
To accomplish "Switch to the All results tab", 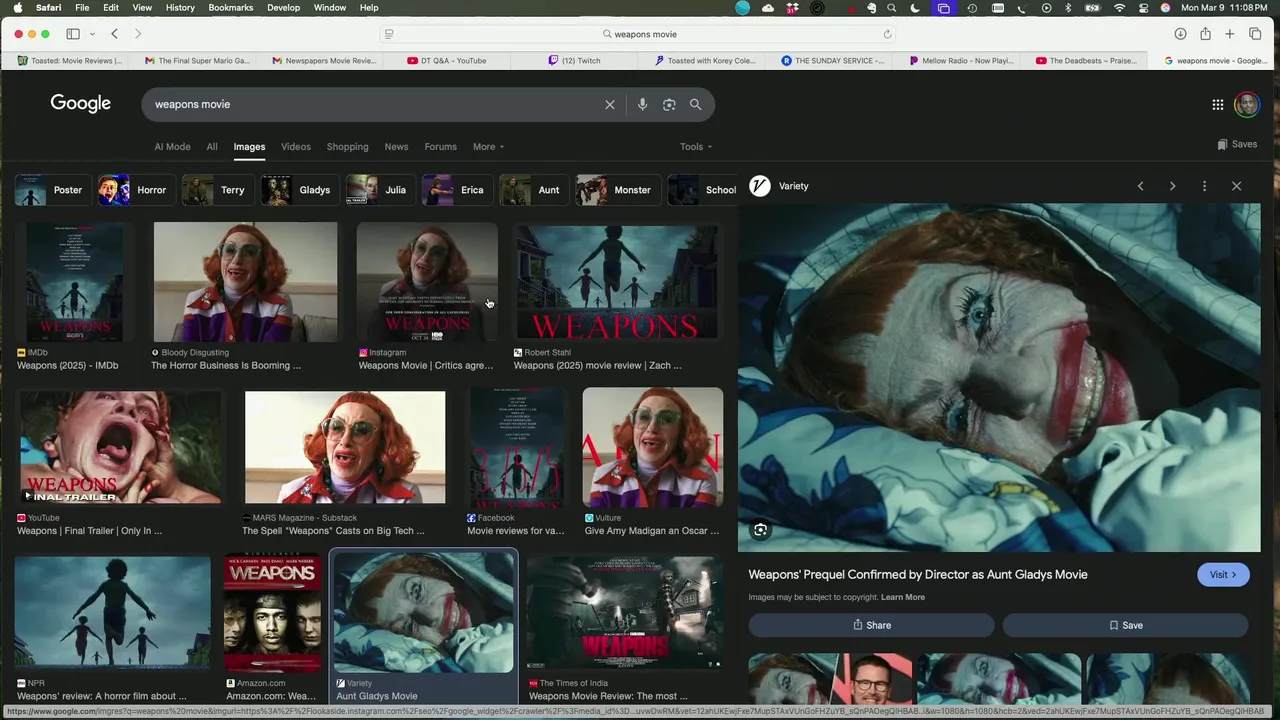I will pos(212,147).
